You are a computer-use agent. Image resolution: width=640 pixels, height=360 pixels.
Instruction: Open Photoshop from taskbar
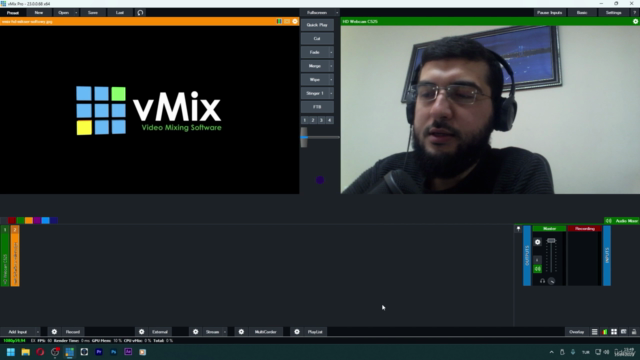pyautogui.click(x=113, y=352)
